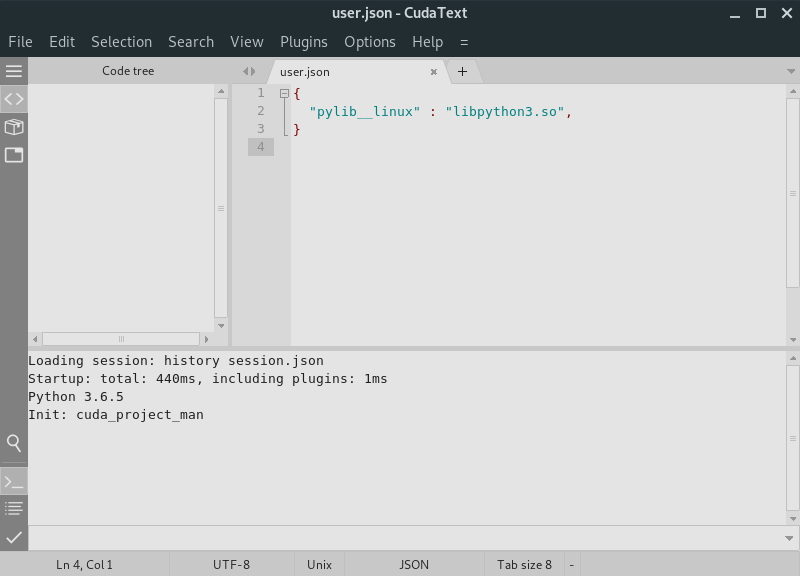Viewport: 800px width, 576px height.
Task: Open the package/snippets sidebar icon
Action: click(x=13, y=127)
